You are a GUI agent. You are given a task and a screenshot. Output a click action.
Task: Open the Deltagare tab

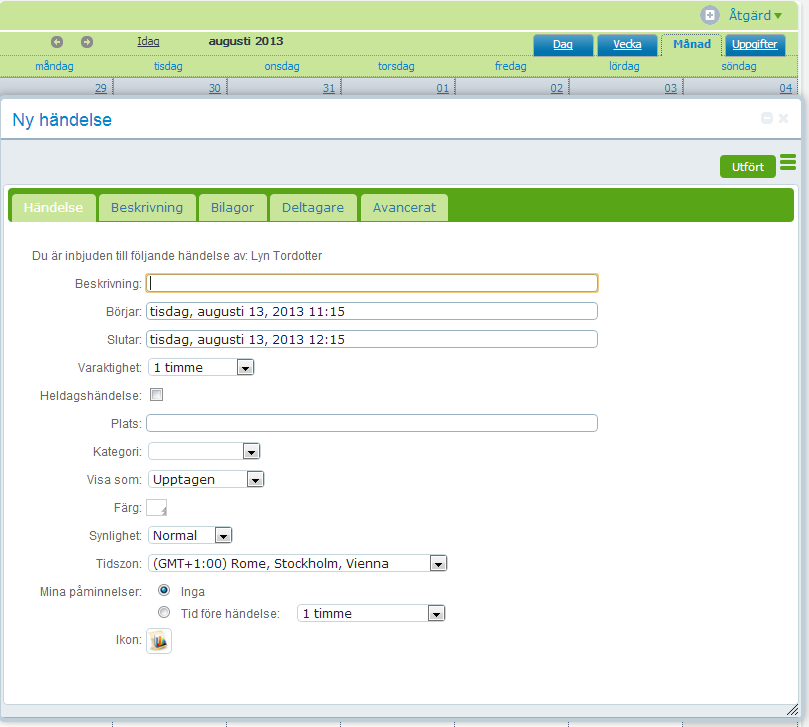[313, 207]
